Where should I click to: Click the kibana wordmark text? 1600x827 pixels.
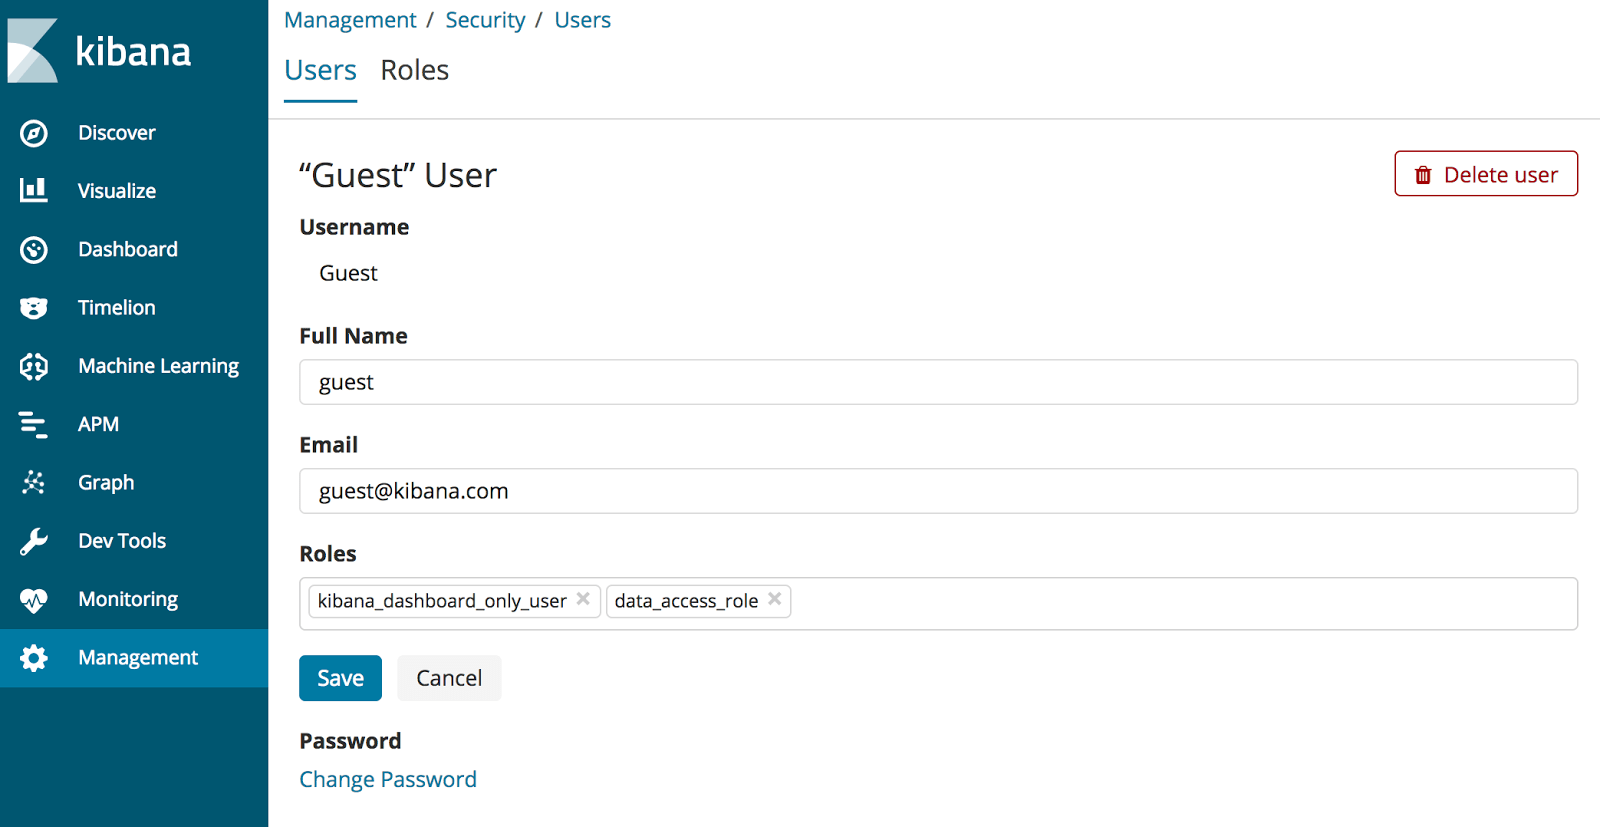[133, 51]
